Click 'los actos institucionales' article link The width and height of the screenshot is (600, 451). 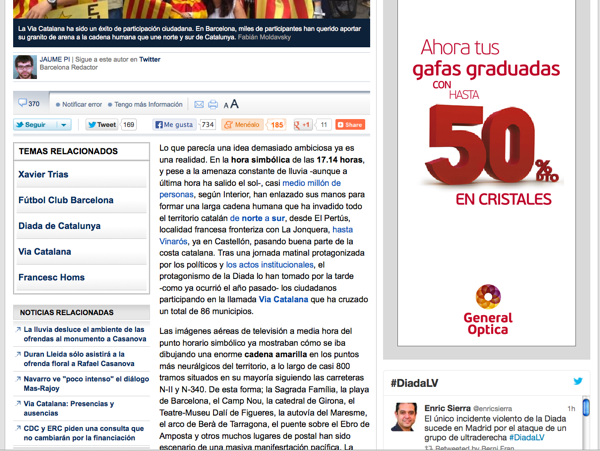coord(269,265)
